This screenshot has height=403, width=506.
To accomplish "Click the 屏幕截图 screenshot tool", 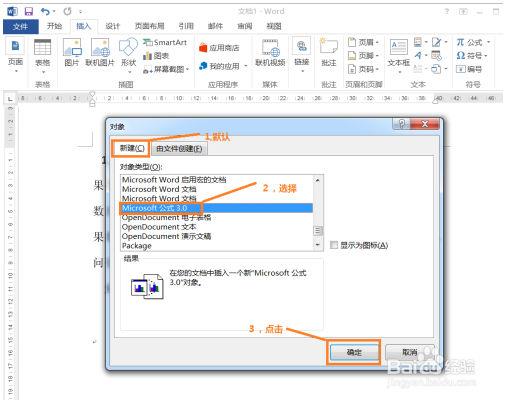I will [166, 69].
